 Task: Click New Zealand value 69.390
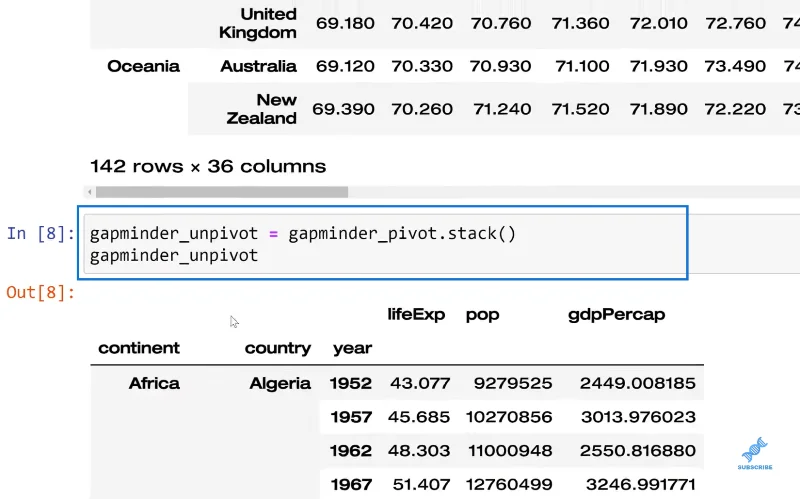pyautogui.click(x=343, y=109)
